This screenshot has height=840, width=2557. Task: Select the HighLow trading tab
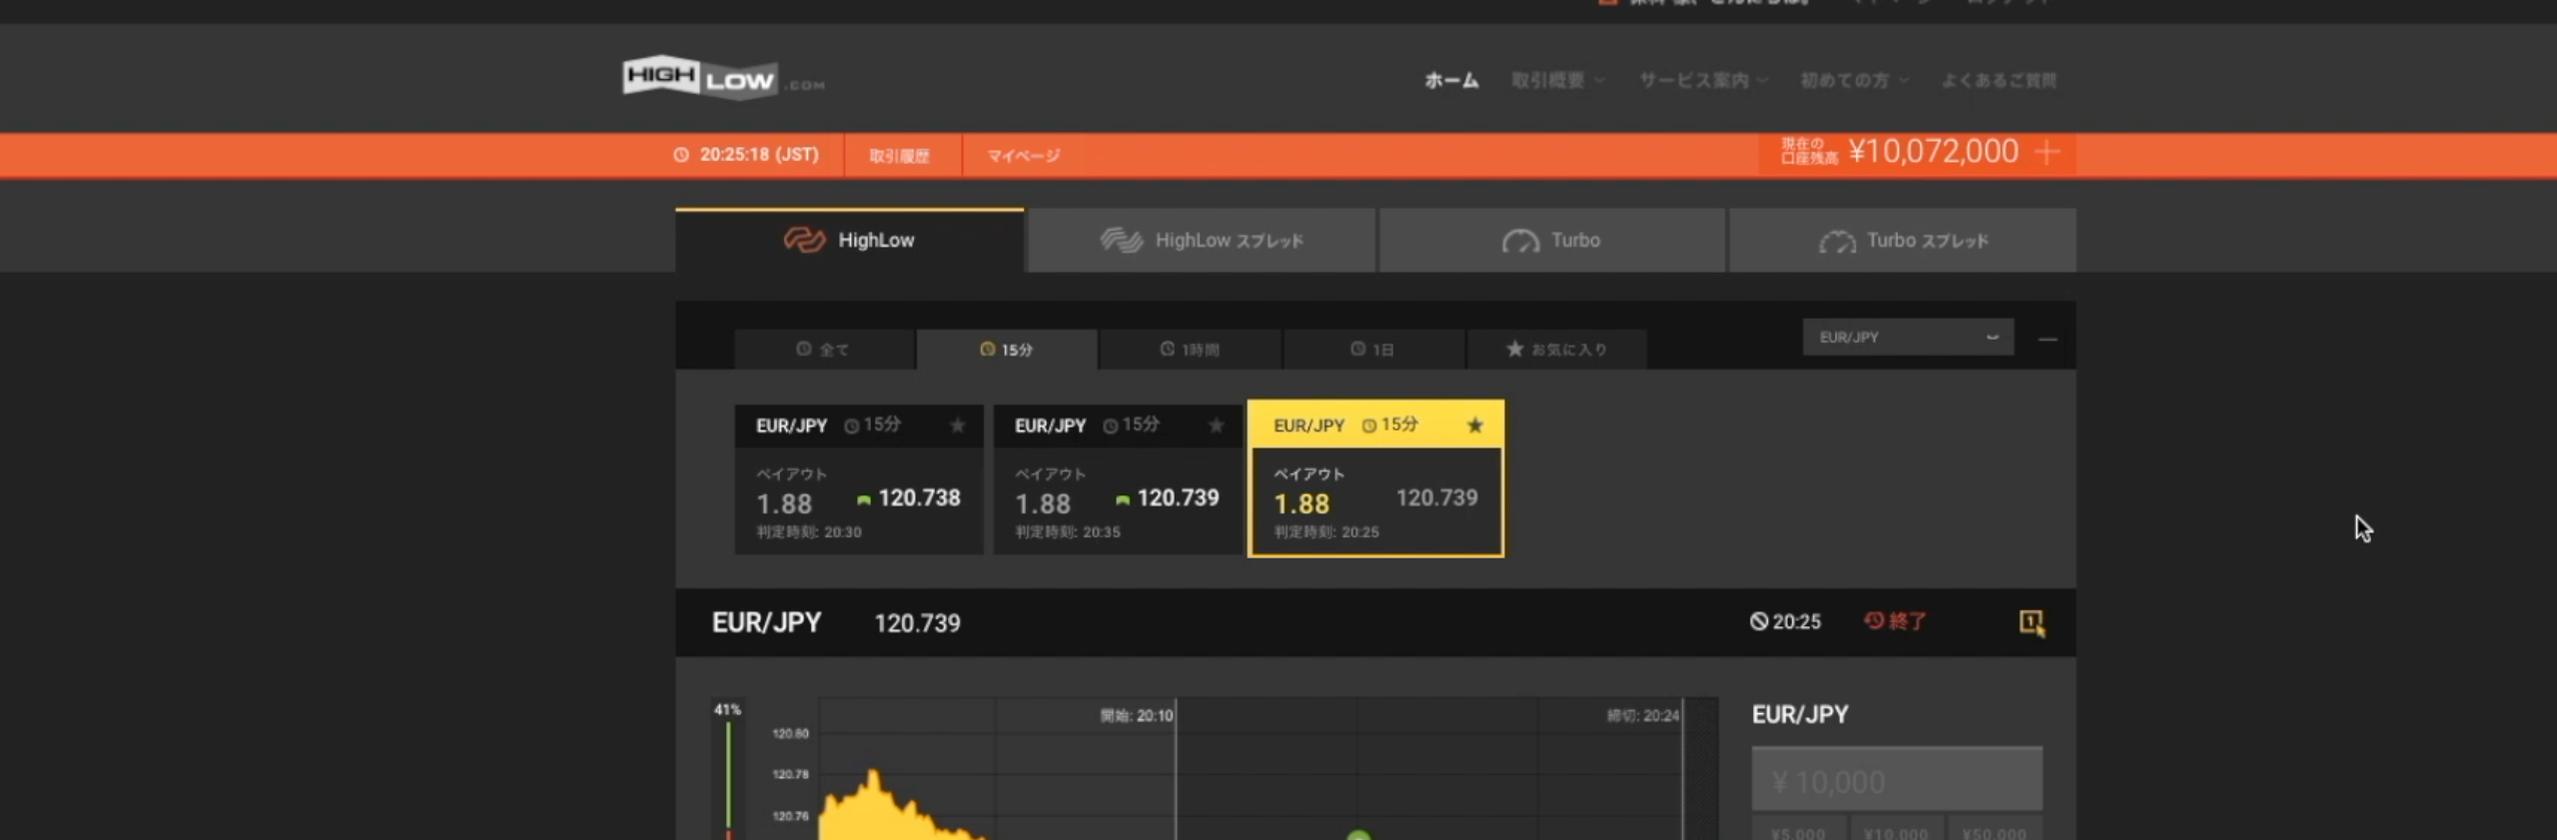849,240
